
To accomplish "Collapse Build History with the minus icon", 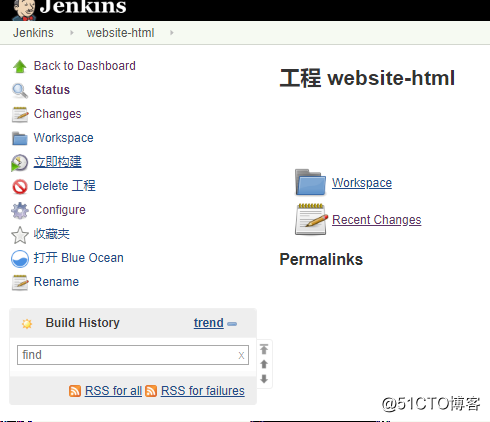I will pos(232,324).
